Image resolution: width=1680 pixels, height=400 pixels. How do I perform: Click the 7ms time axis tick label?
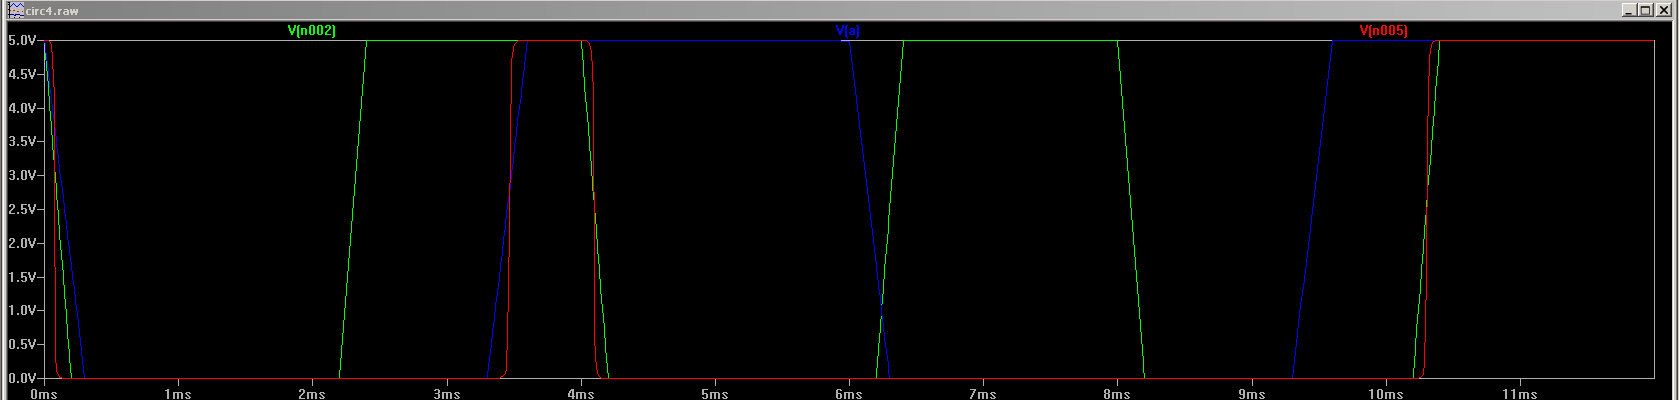(983, 394)
